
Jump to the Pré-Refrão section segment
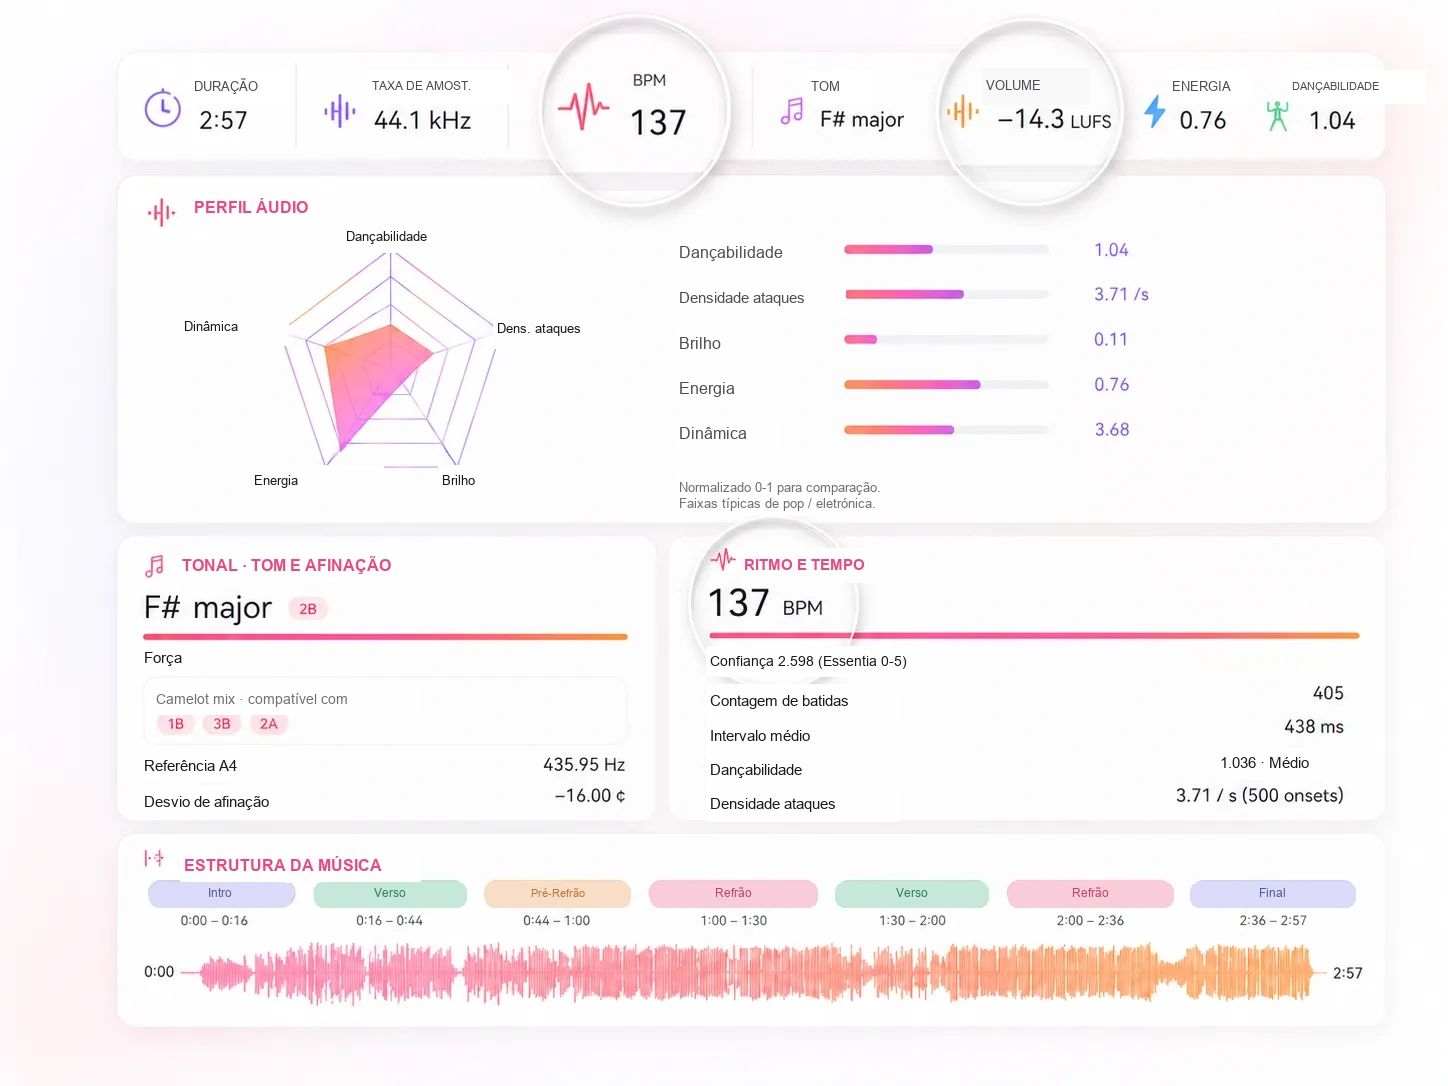coord(558,893)
